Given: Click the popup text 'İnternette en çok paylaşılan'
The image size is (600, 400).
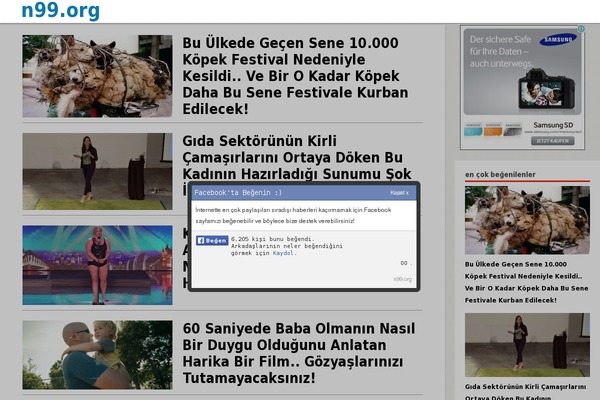Looking at the screenshot, I should [293, 215].
